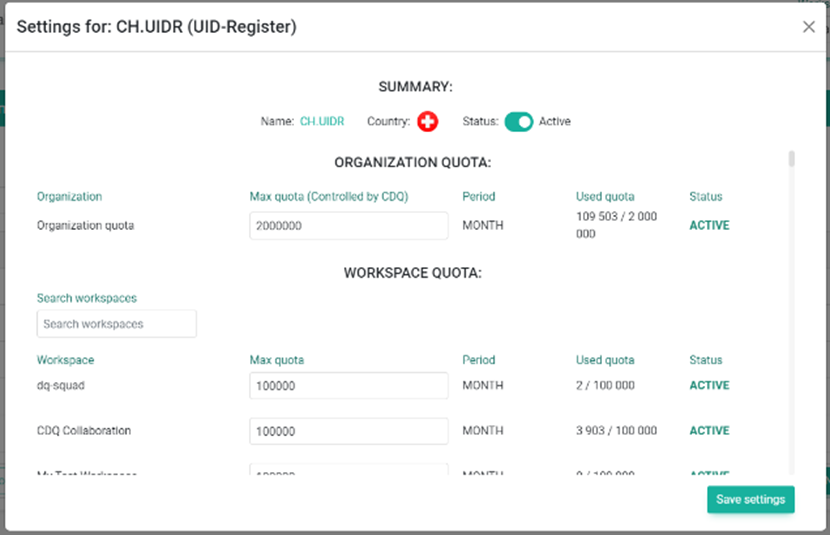Click the Swiss country flag icon
Viewport: 830px width, 535px height.
tap(427, 121)
